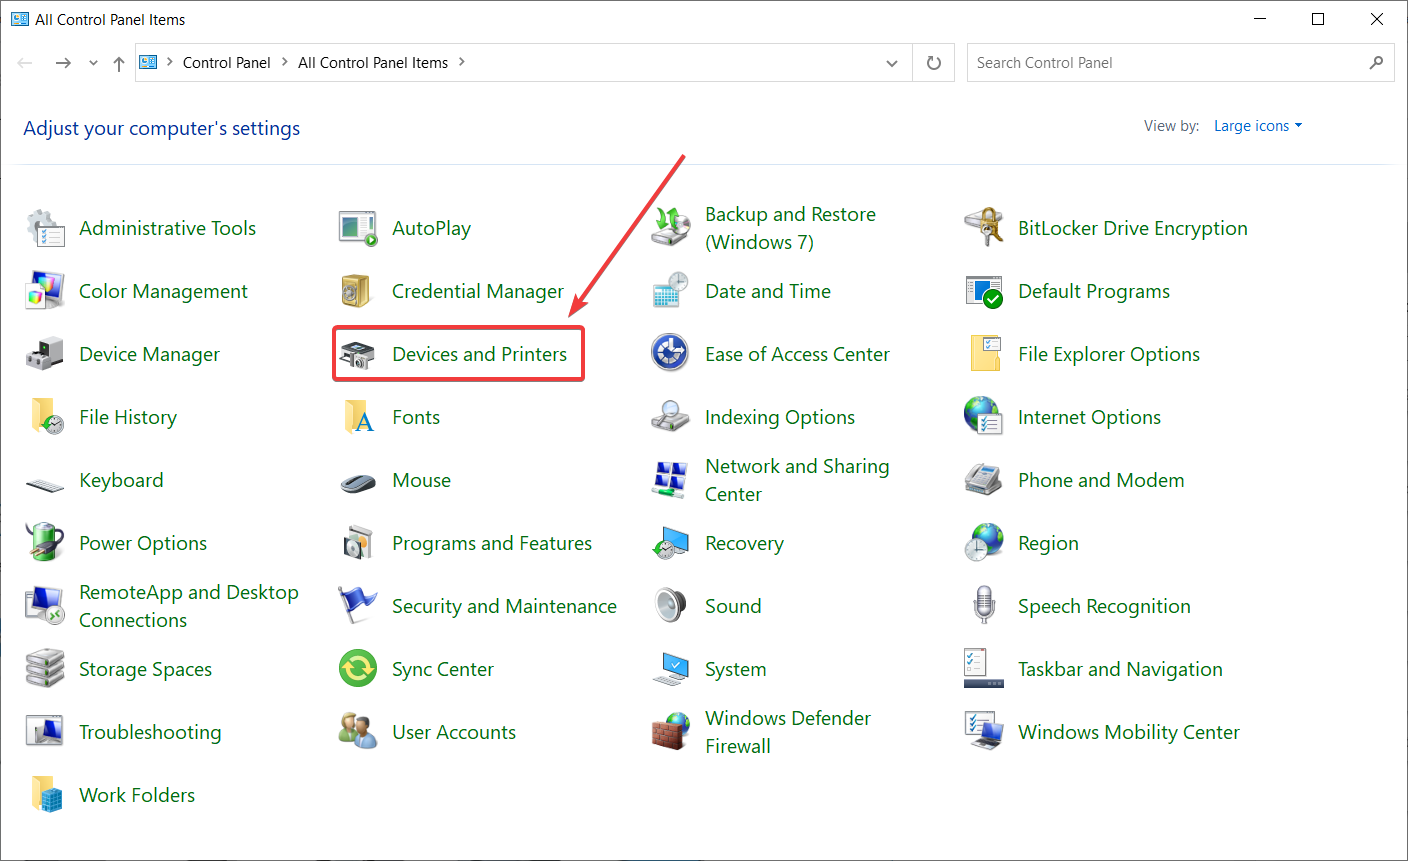Open the Ease of Access Center icon

point(671,354)
